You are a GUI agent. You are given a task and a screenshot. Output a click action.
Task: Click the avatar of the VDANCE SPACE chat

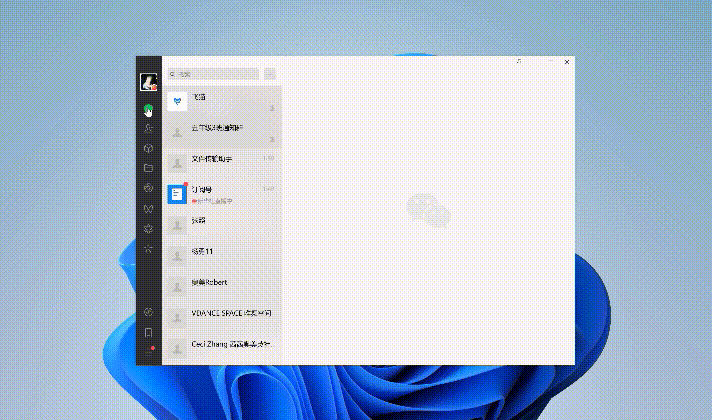point(177,318)
